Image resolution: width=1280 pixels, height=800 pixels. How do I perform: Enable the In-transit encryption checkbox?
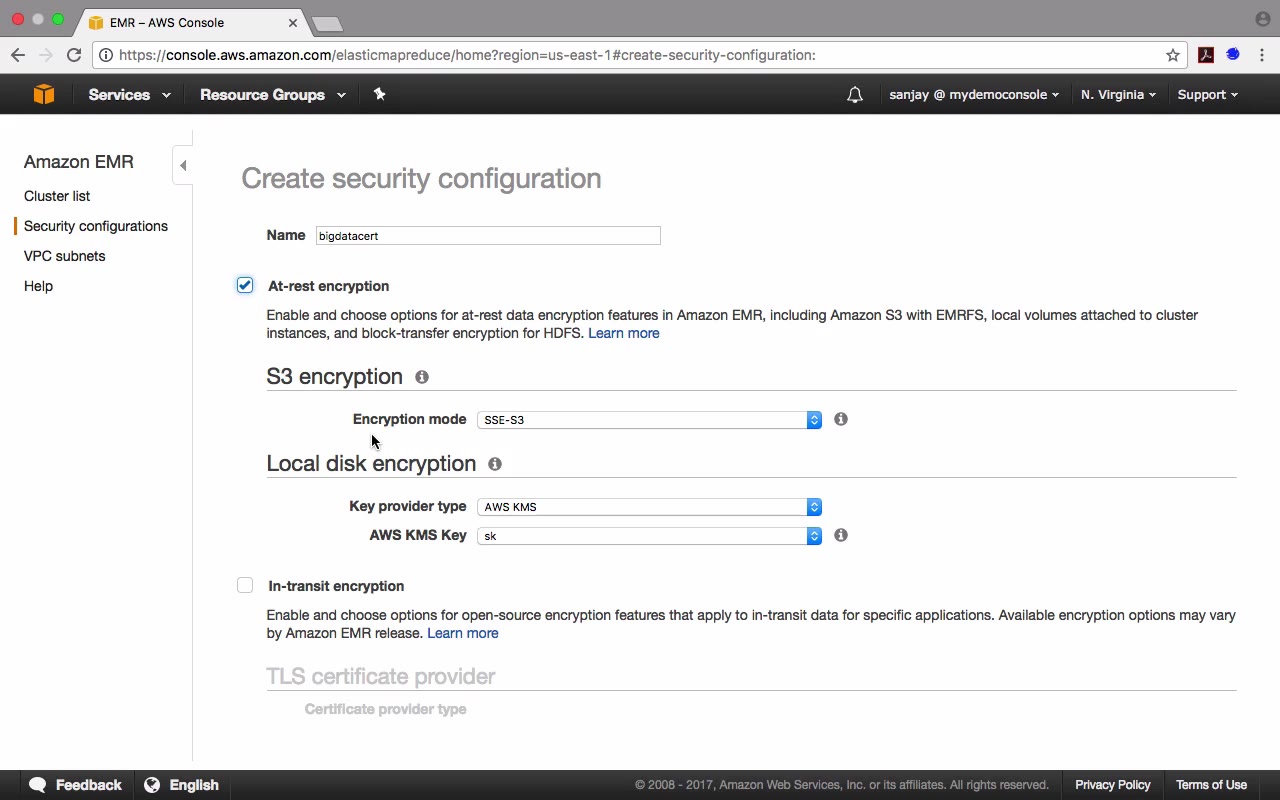[245, 585]
